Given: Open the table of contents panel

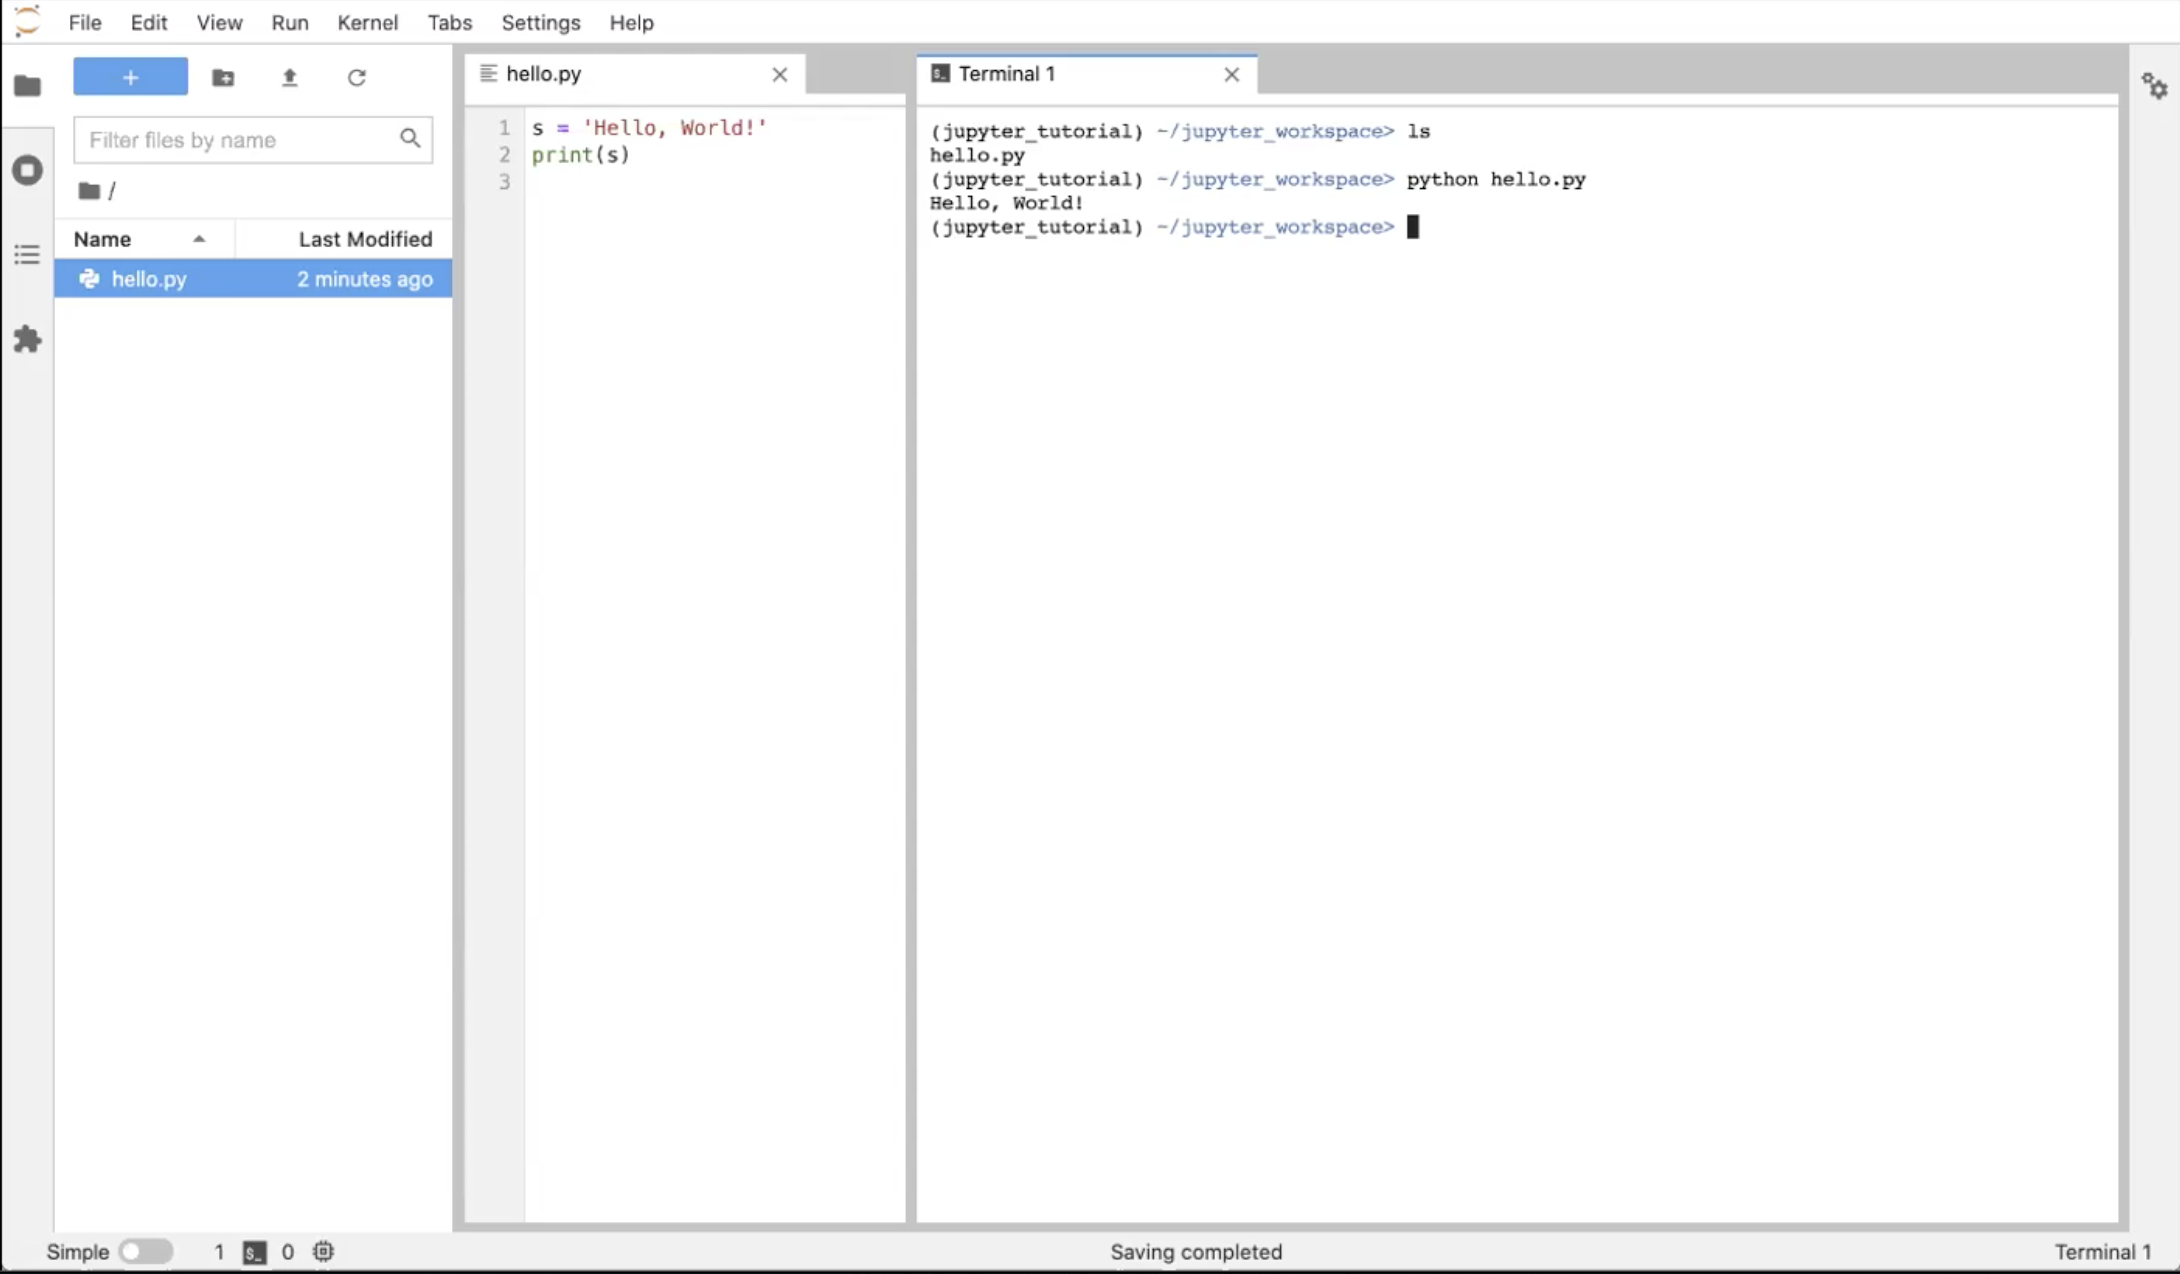Looking at the screenshot, I should (x=27, y=255).
